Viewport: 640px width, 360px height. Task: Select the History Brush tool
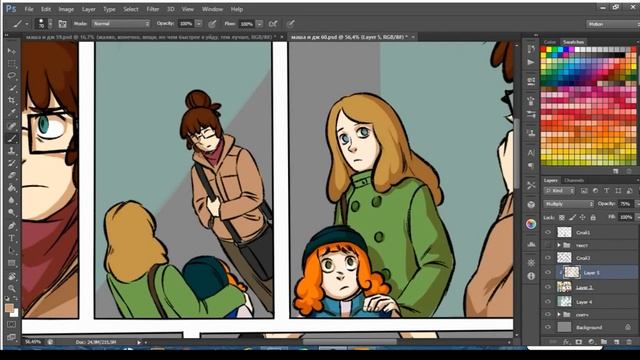pos(11,163)
